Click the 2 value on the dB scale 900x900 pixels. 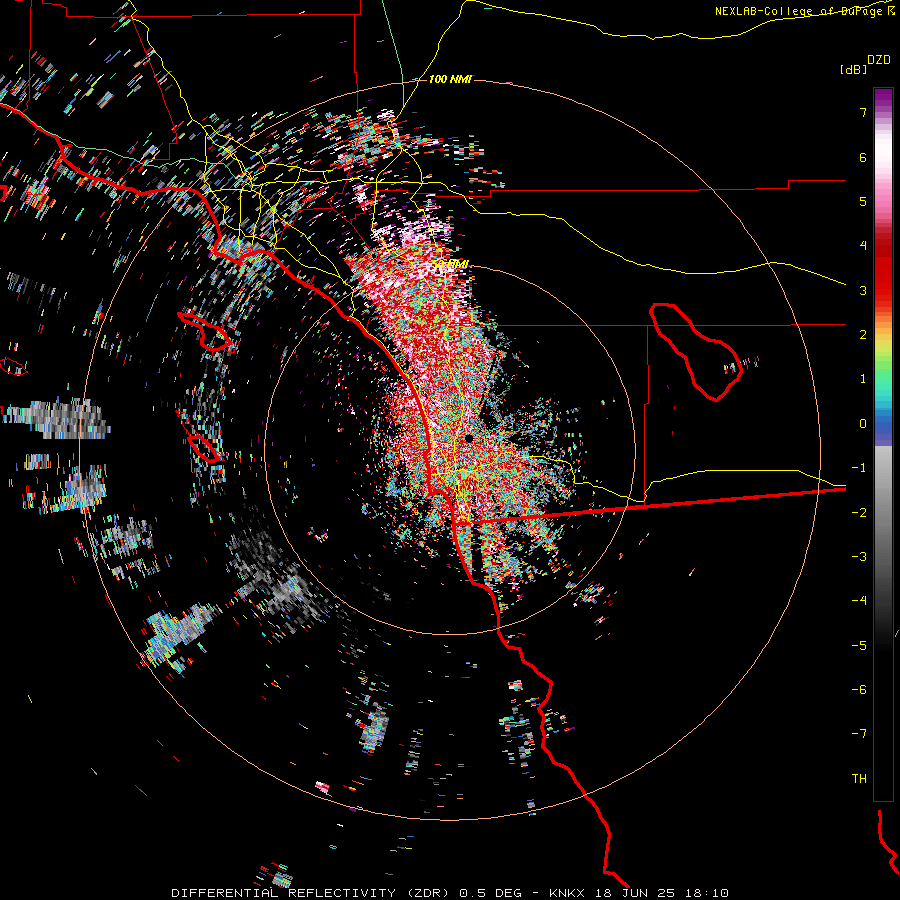tap(863, 335)
